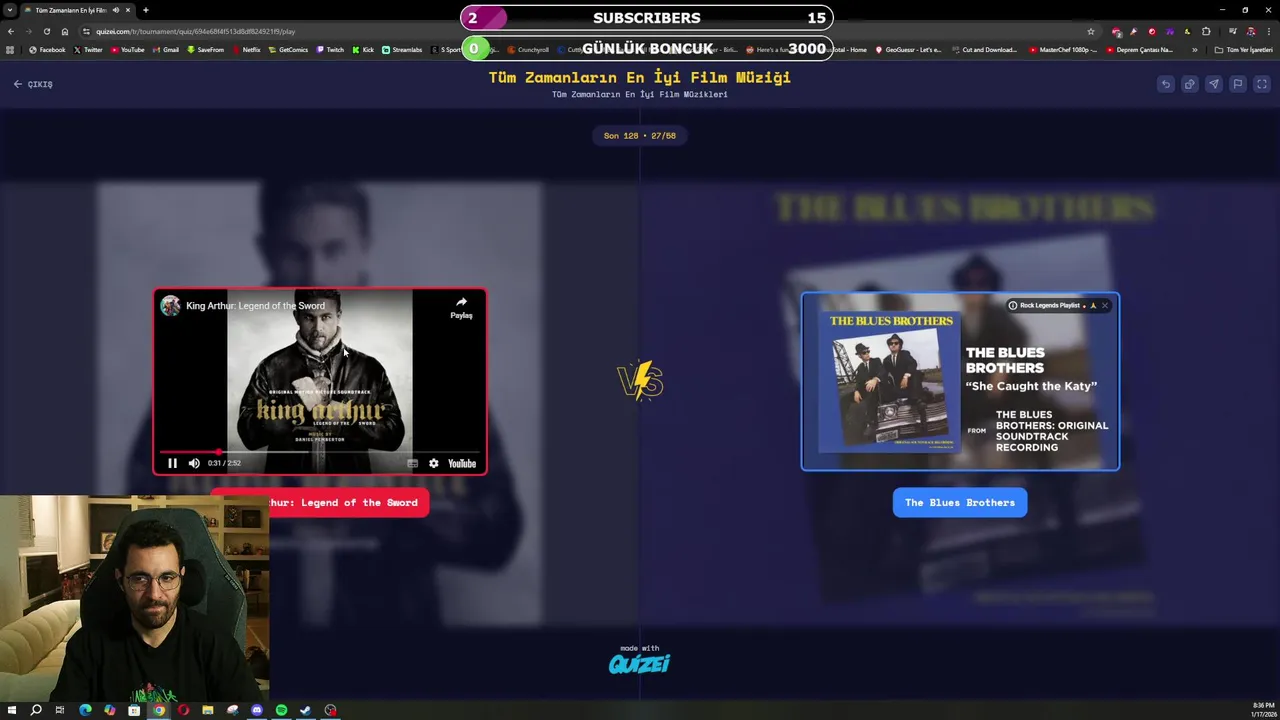Screen dimensions: 1280x720
Task: Switch to Discord in the taskbar
Action: [x=257, y=710]
